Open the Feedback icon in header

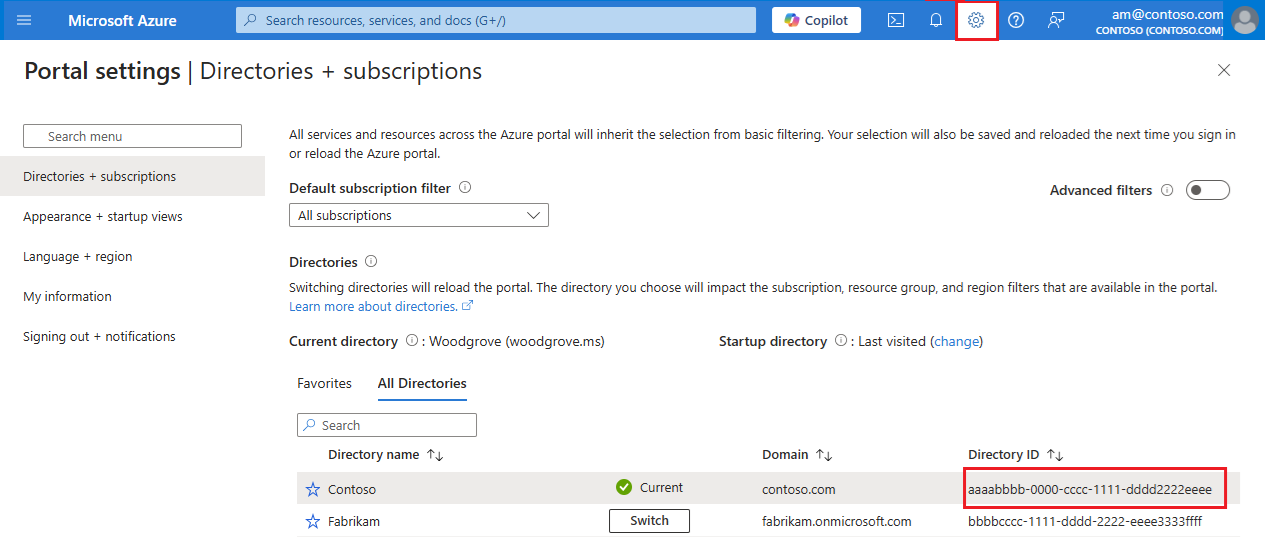tap(1056, 20)
